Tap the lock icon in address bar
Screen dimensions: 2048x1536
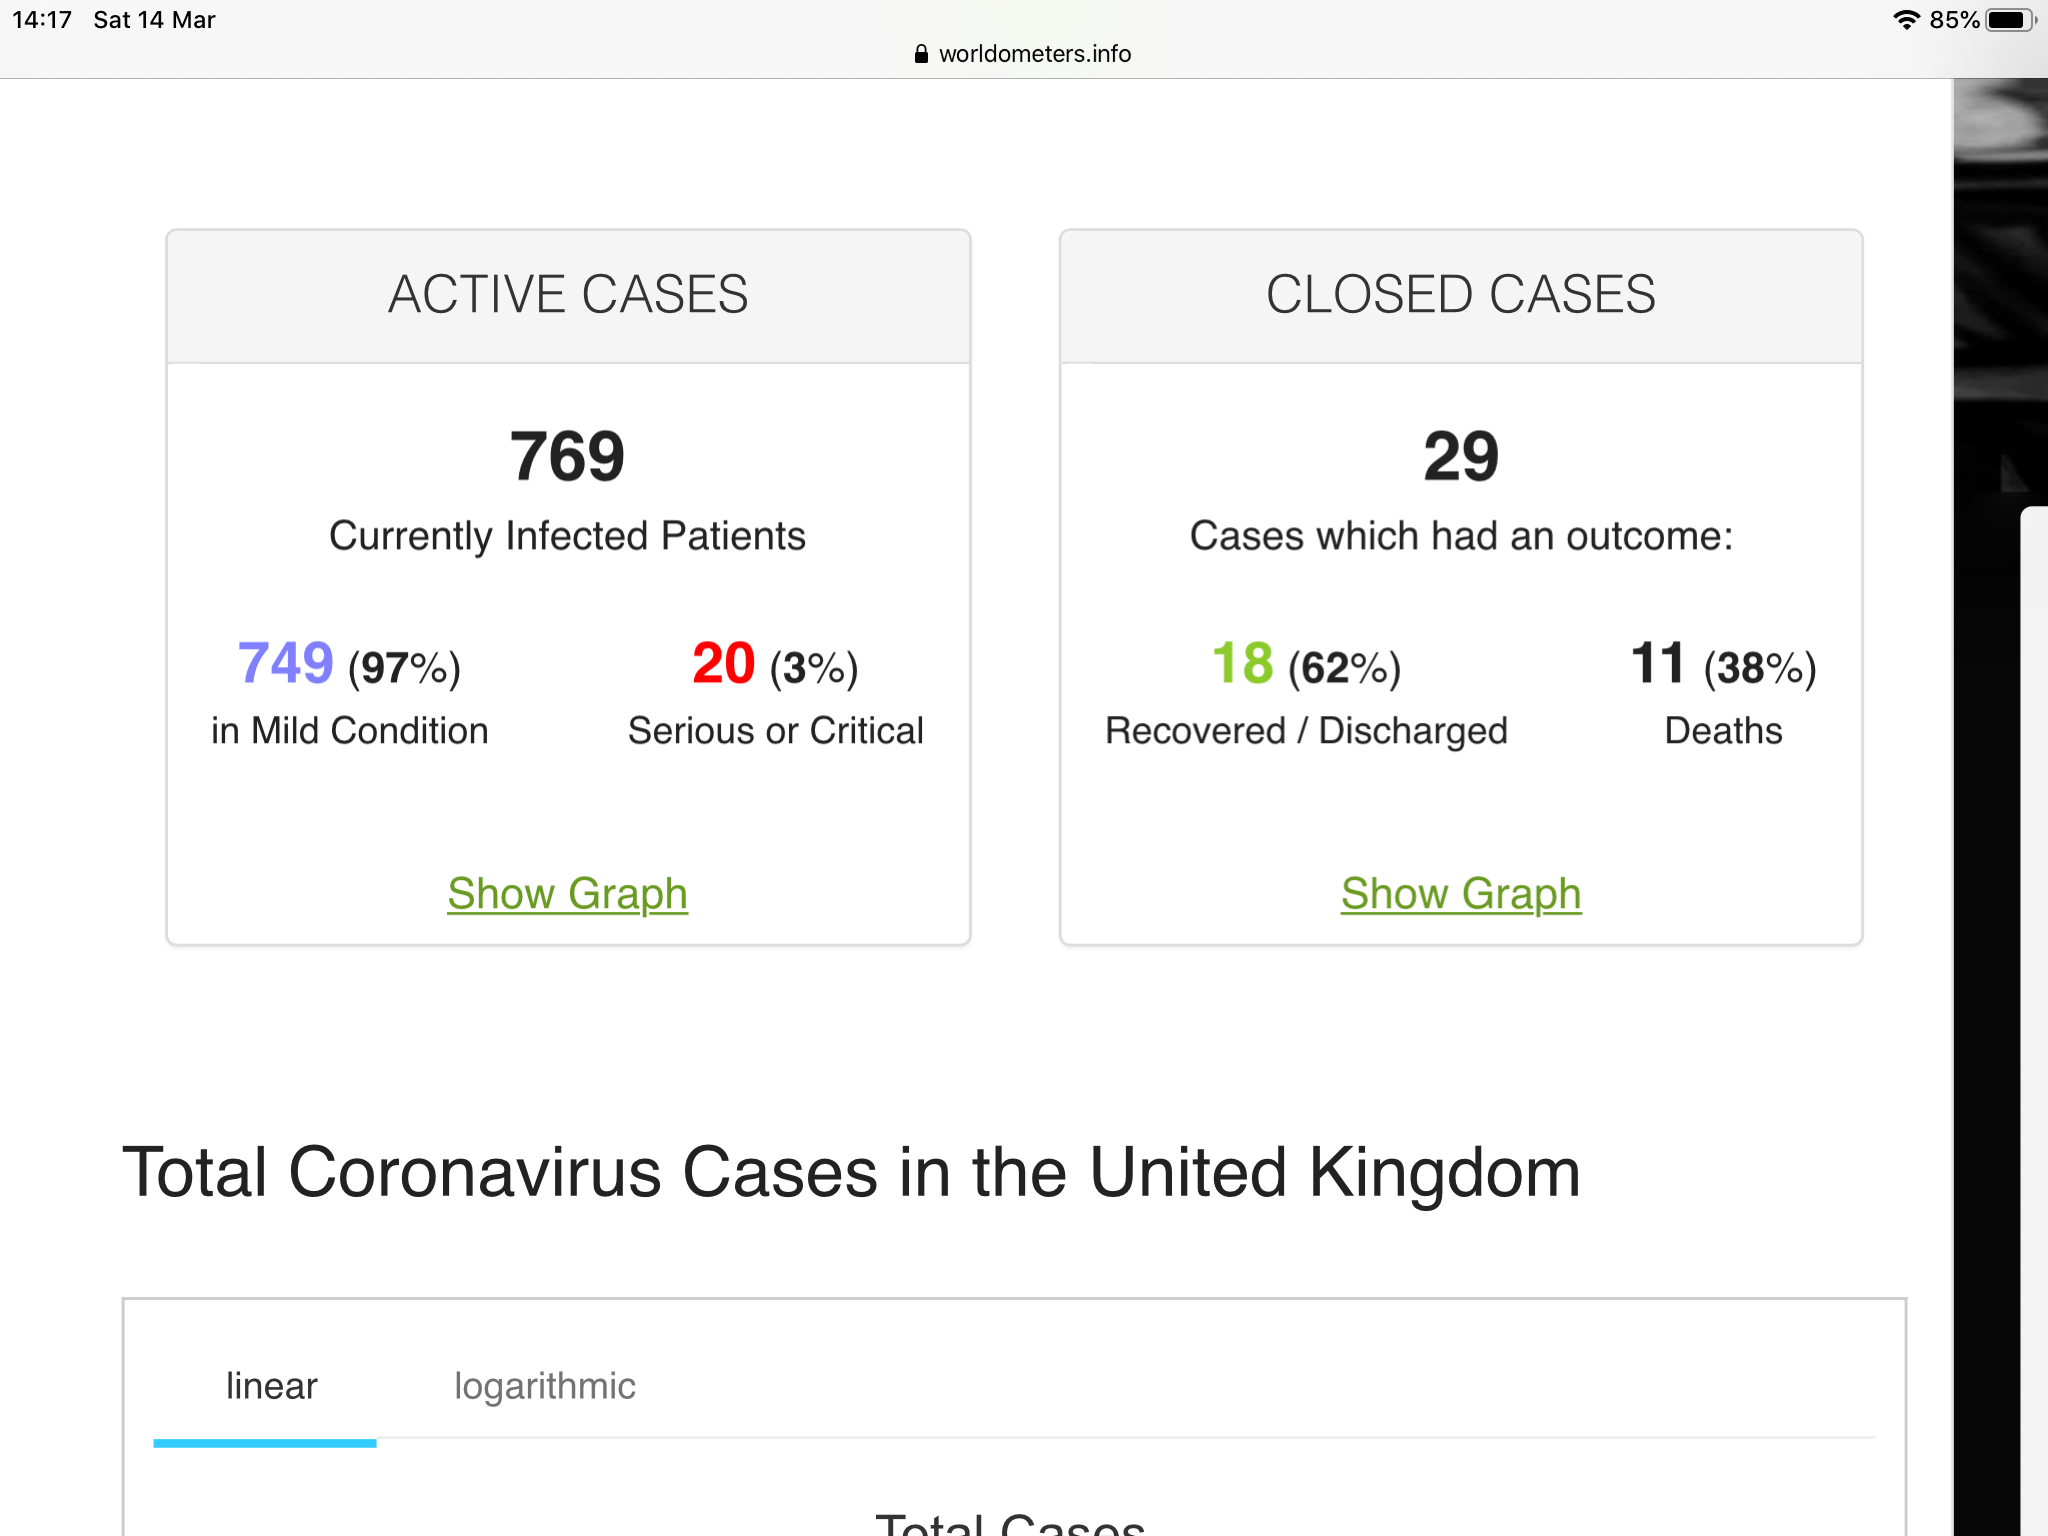920,54
